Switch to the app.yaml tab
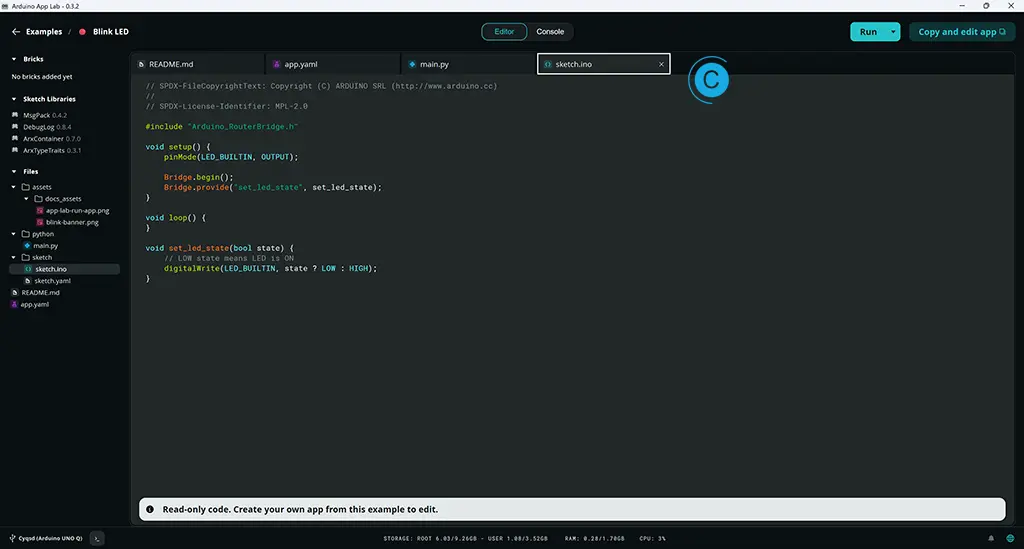Screen dimensions: 1024x549 [x=333, y=64]
